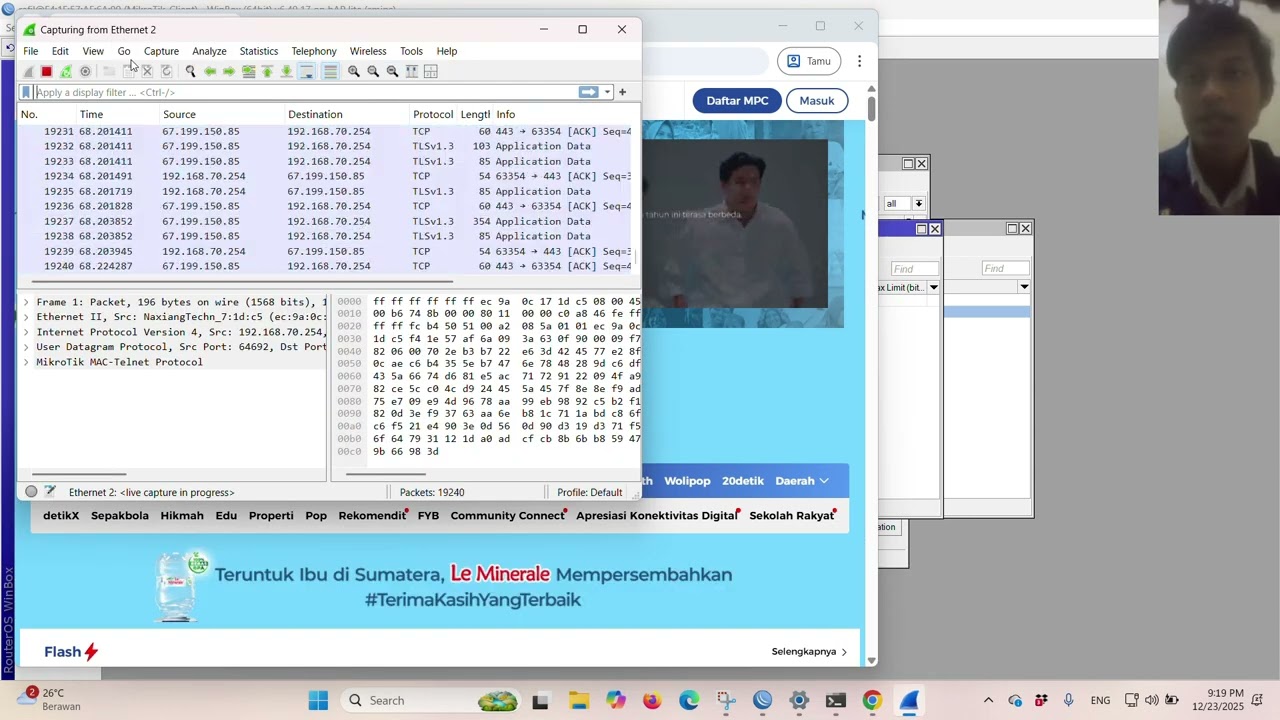The image size is (1280, 720).
Task: Jump to the first packet
Action: point(267,71)
